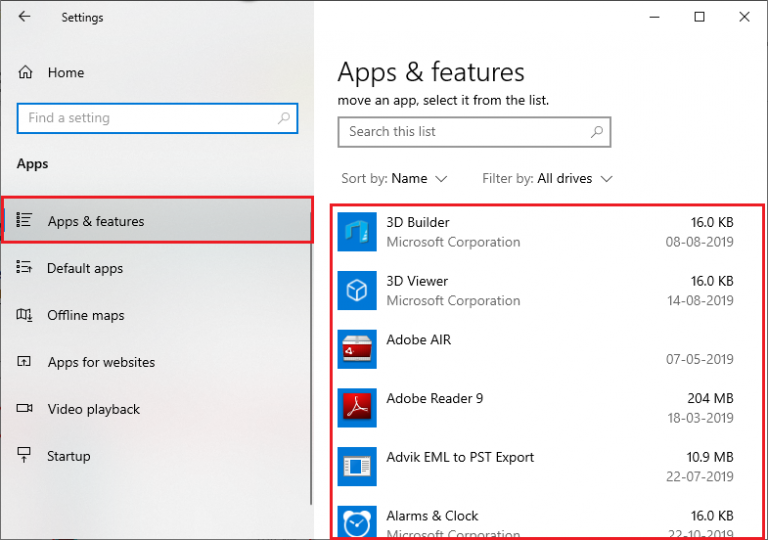Click the Apps for websites icon
Screen dimensions: 768x540
point(24,362)
